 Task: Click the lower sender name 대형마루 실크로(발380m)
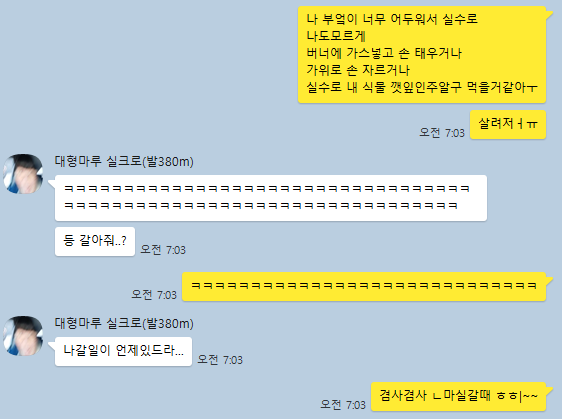coord(124,323)
